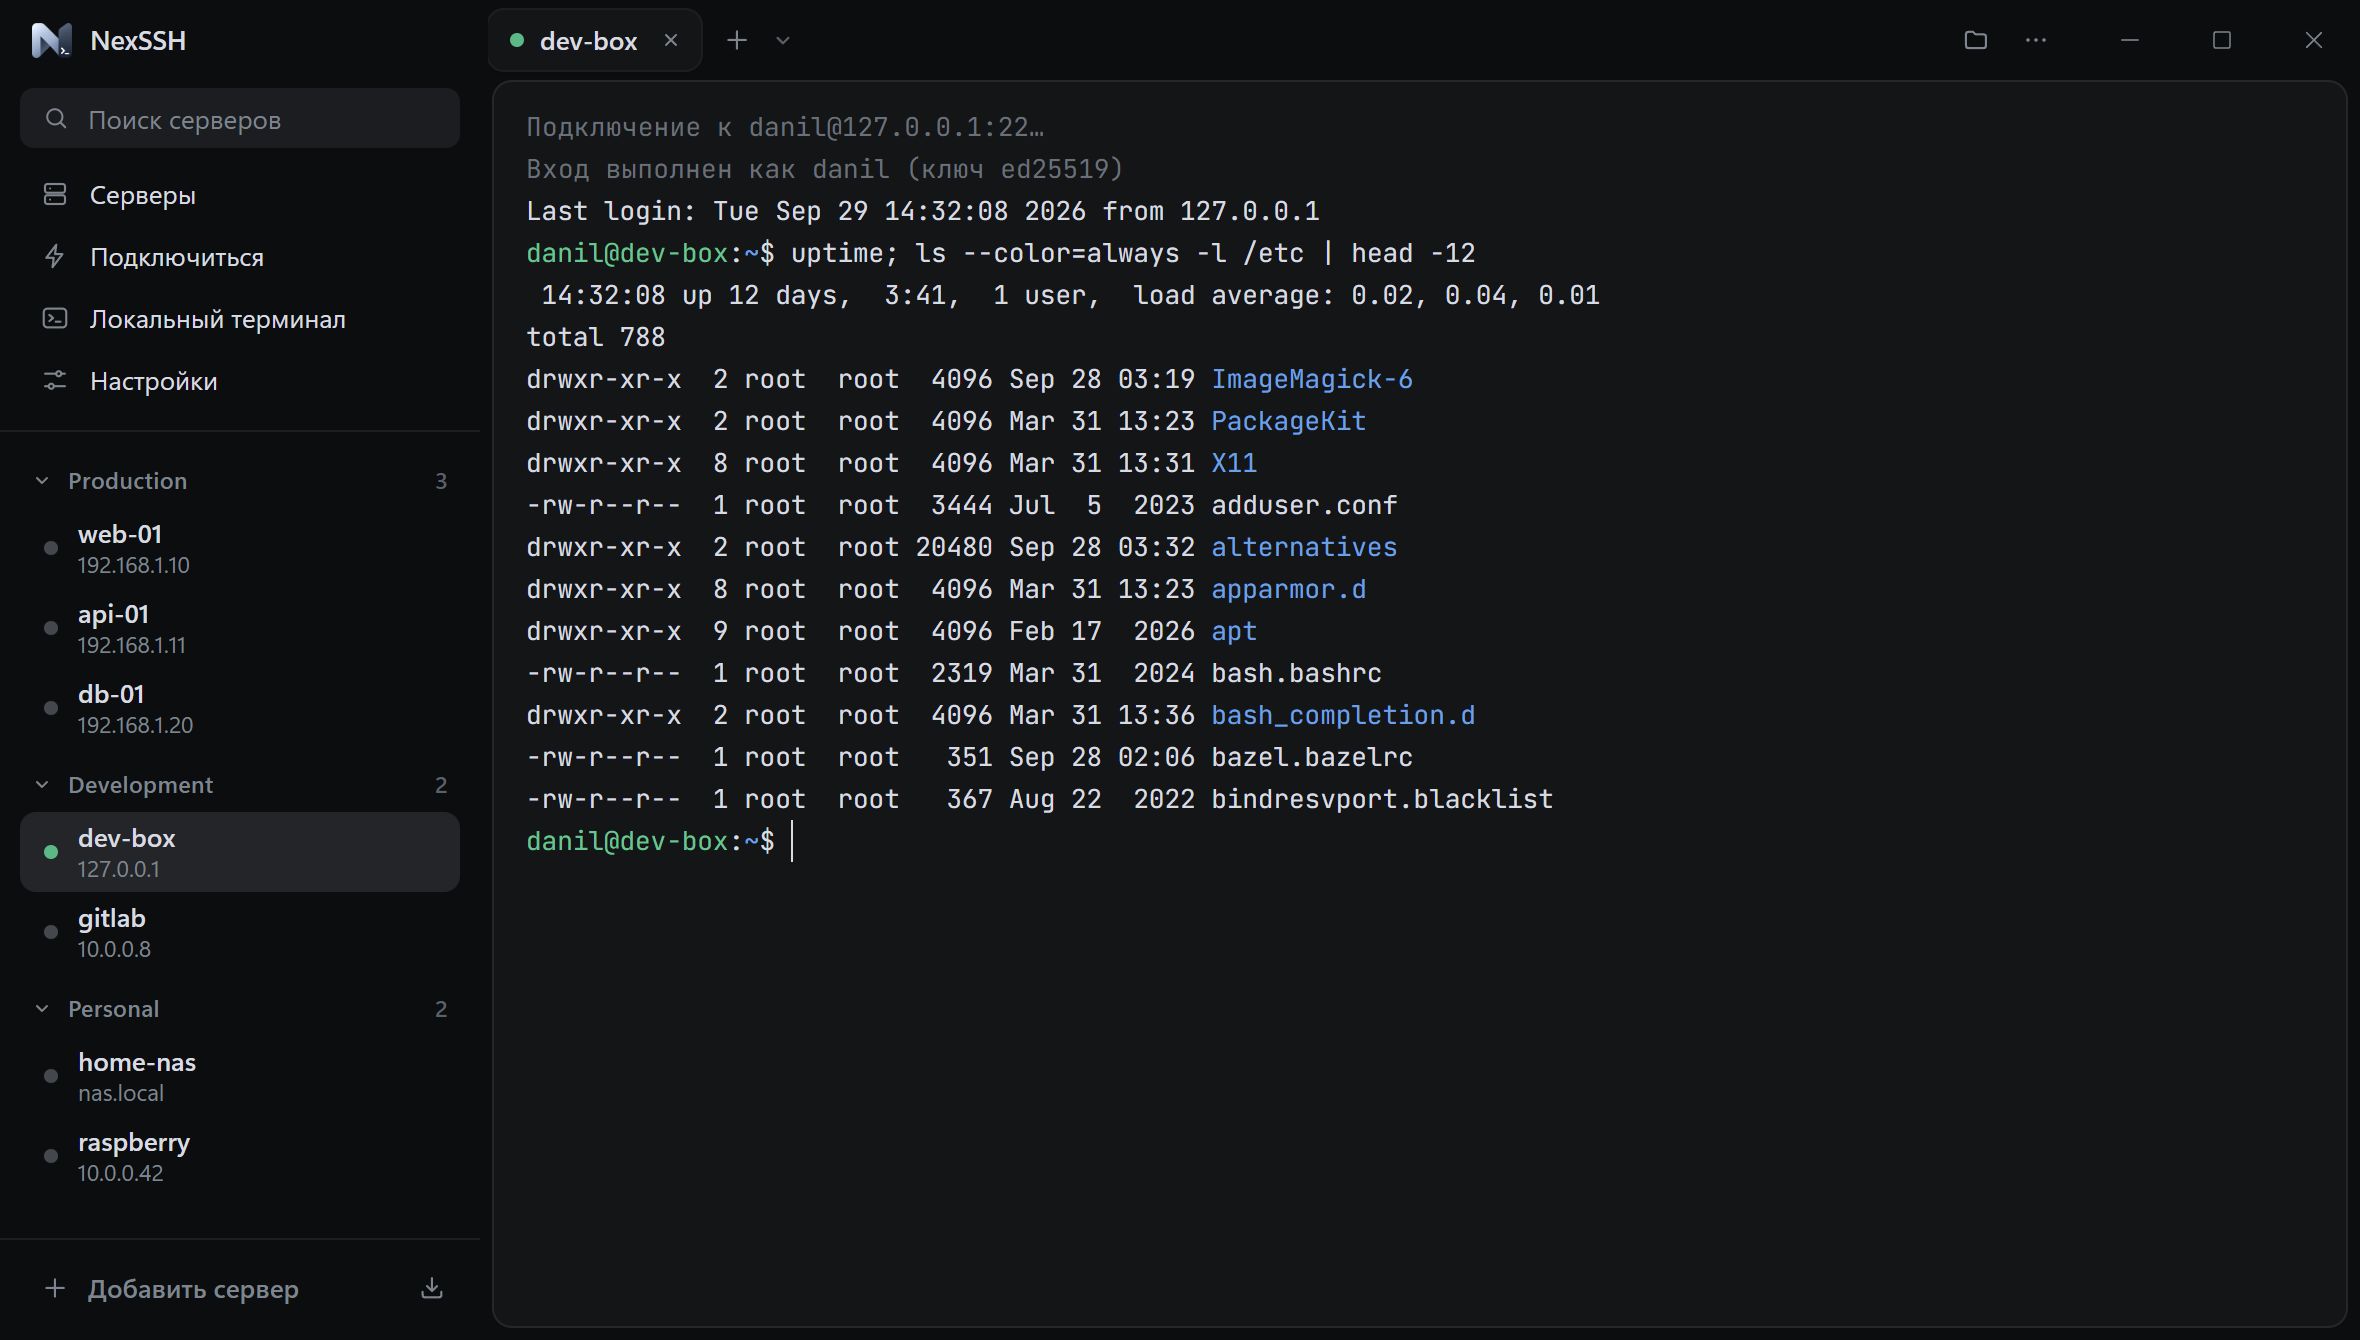
Task: Click the lightning bolt icon beside Подключиться
Action: pos(55,257)
